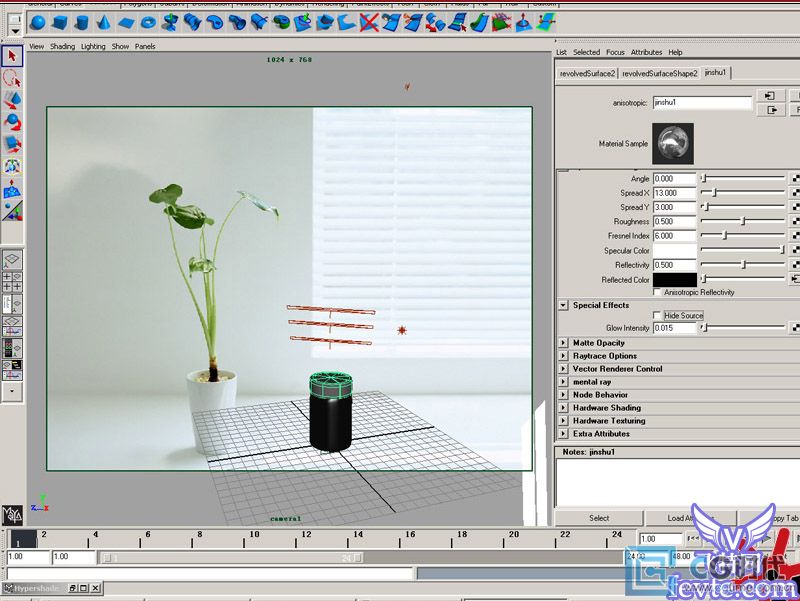Viewport: 800px width, 601px height.
Task: Click the Glow Intensity value field
Action: tap(674, 328)
